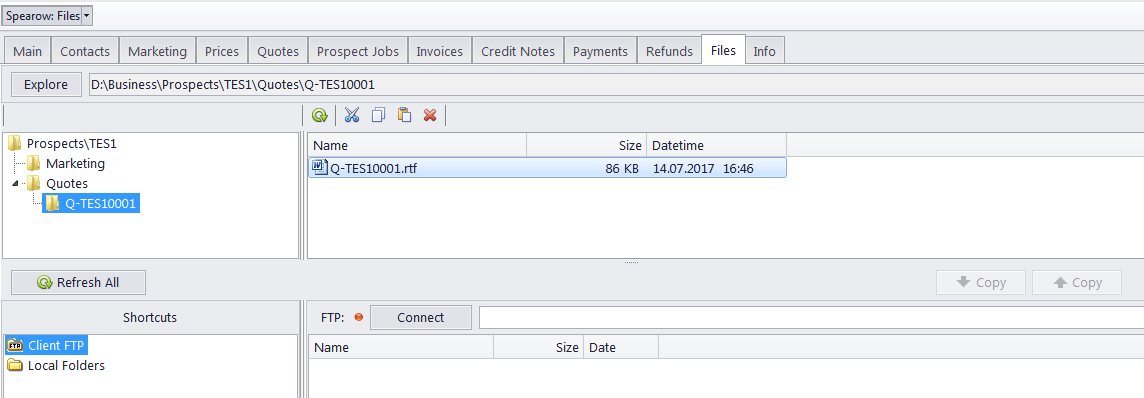The image size is (1144, 398).
Task: Open the Contacts tab
Action: point(85,51)
